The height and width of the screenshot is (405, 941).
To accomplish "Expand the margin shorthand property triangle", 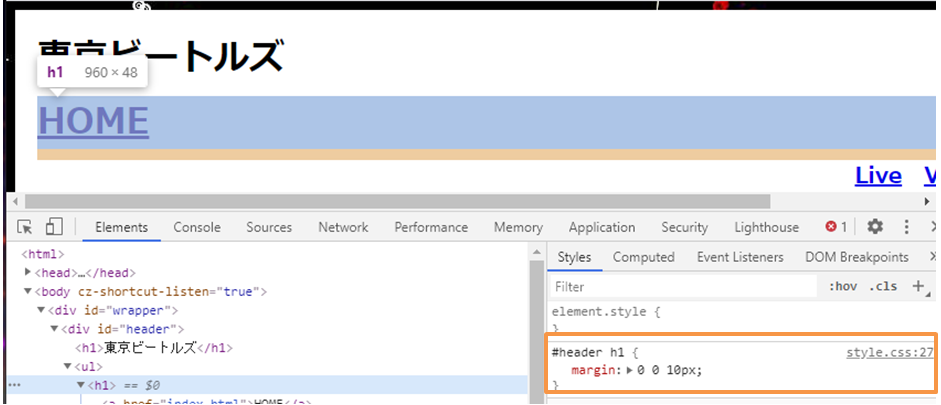I will point(629,370).
